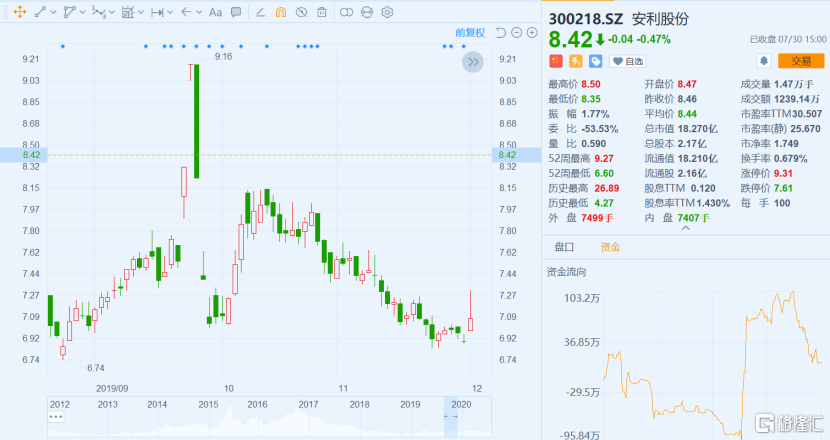
Task: Open chart settings gear icon
Action: click(x=387, y=12)
